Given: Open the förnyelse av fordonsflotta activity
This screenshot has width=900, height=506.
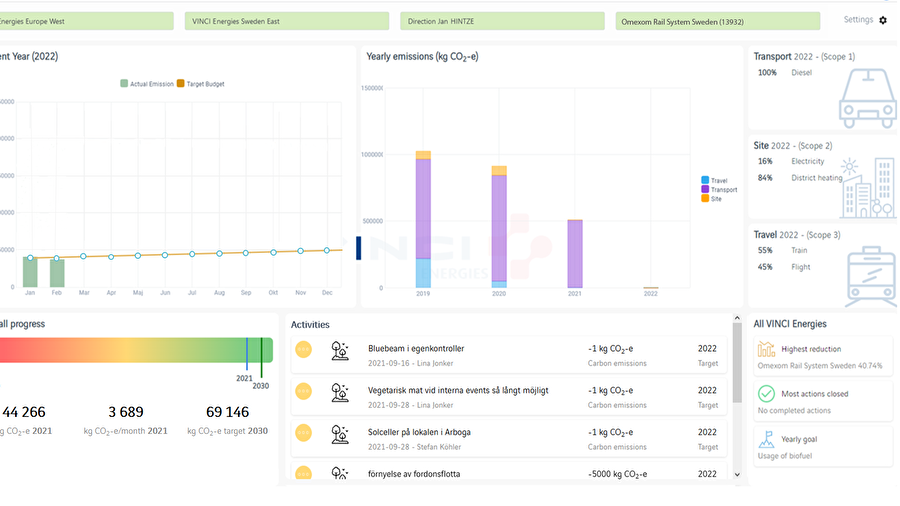Looking at the screenshot, I should click(x=509, y=472).
